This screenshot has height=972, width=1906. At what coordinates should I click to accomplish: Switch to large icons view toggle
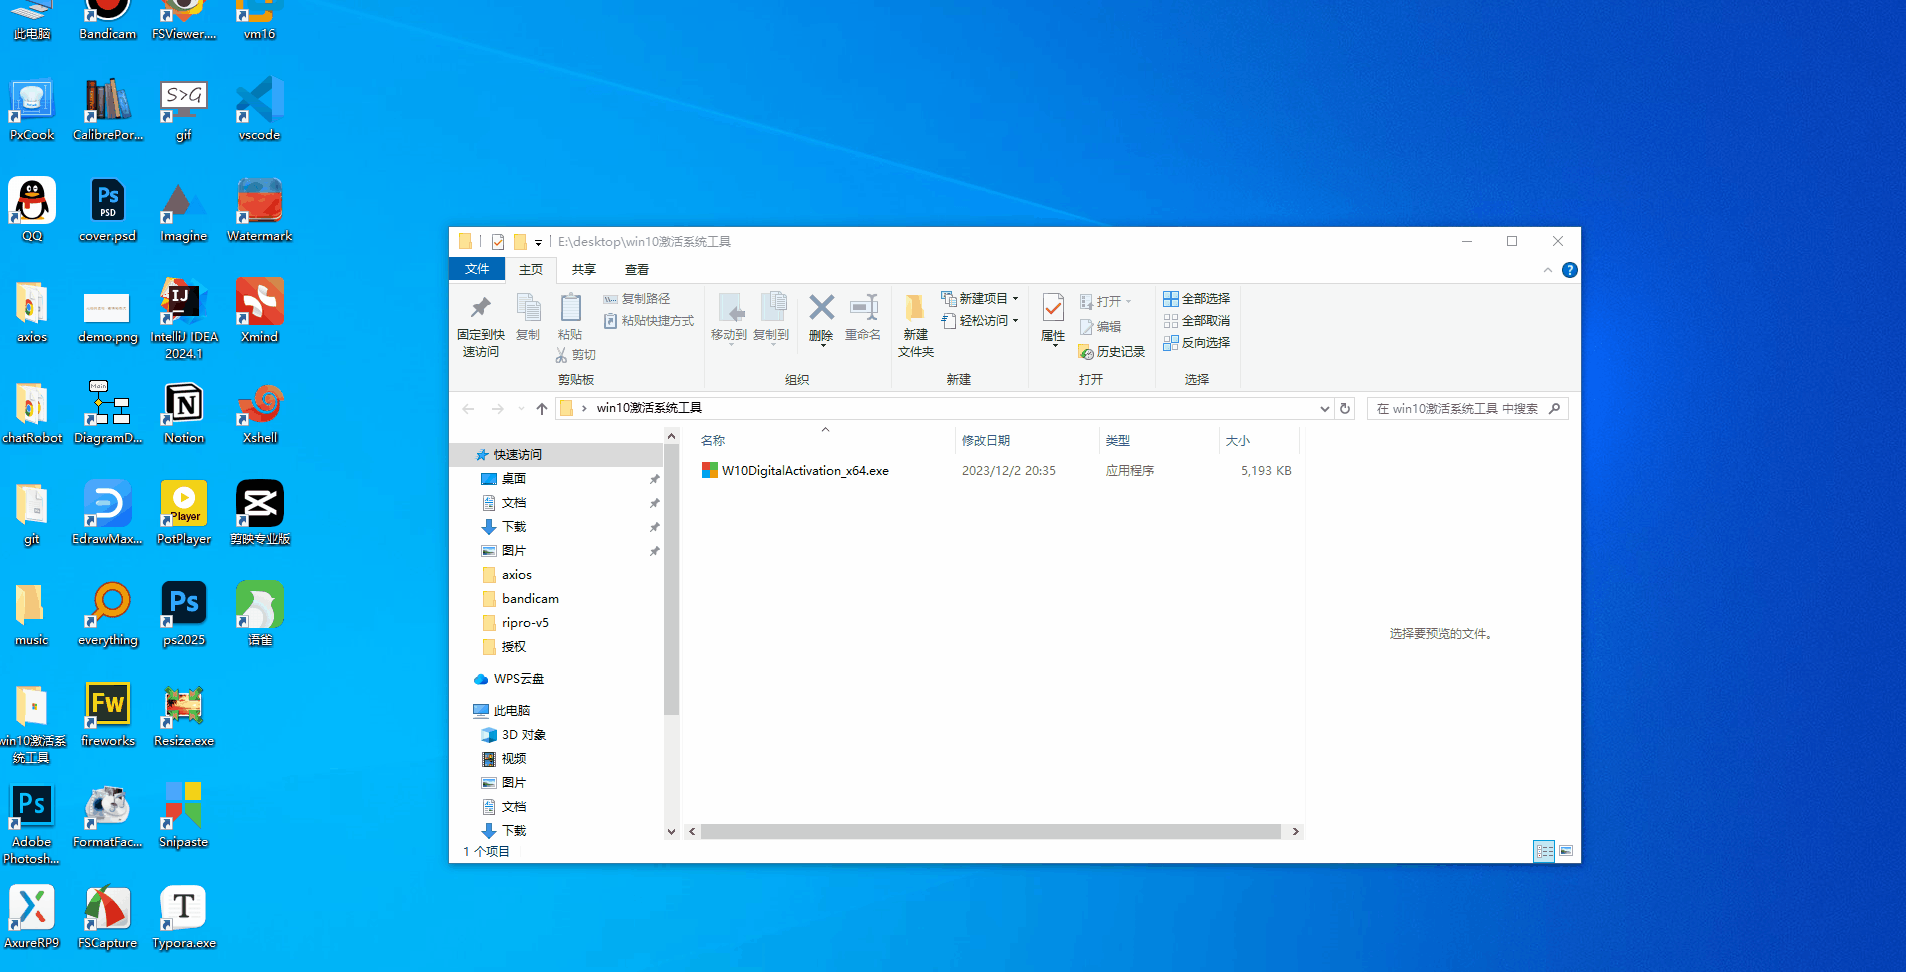1566,851
